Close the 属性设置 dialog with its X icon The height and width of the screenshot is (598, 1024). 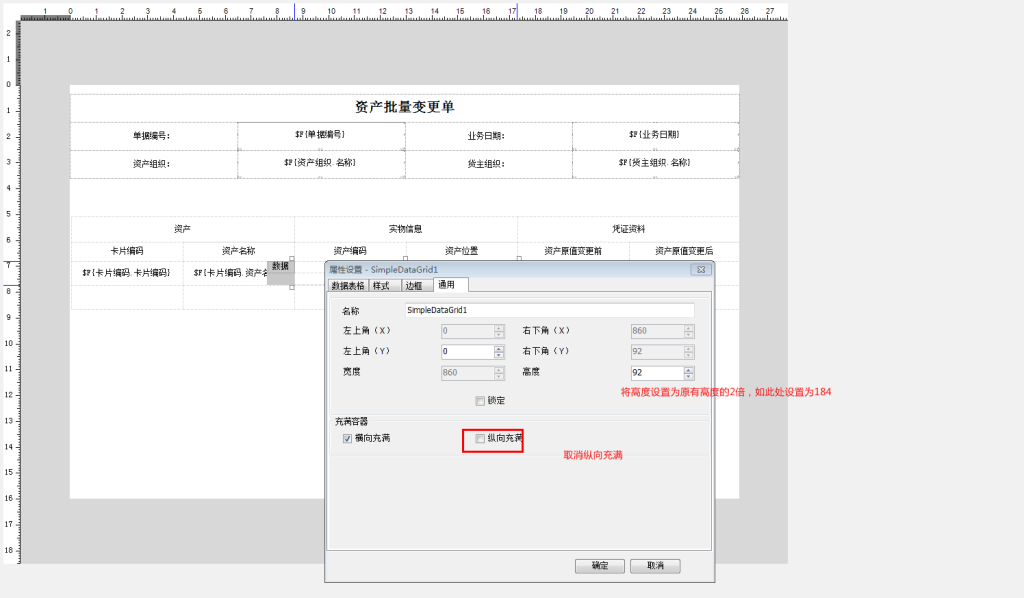coord(701,269)
